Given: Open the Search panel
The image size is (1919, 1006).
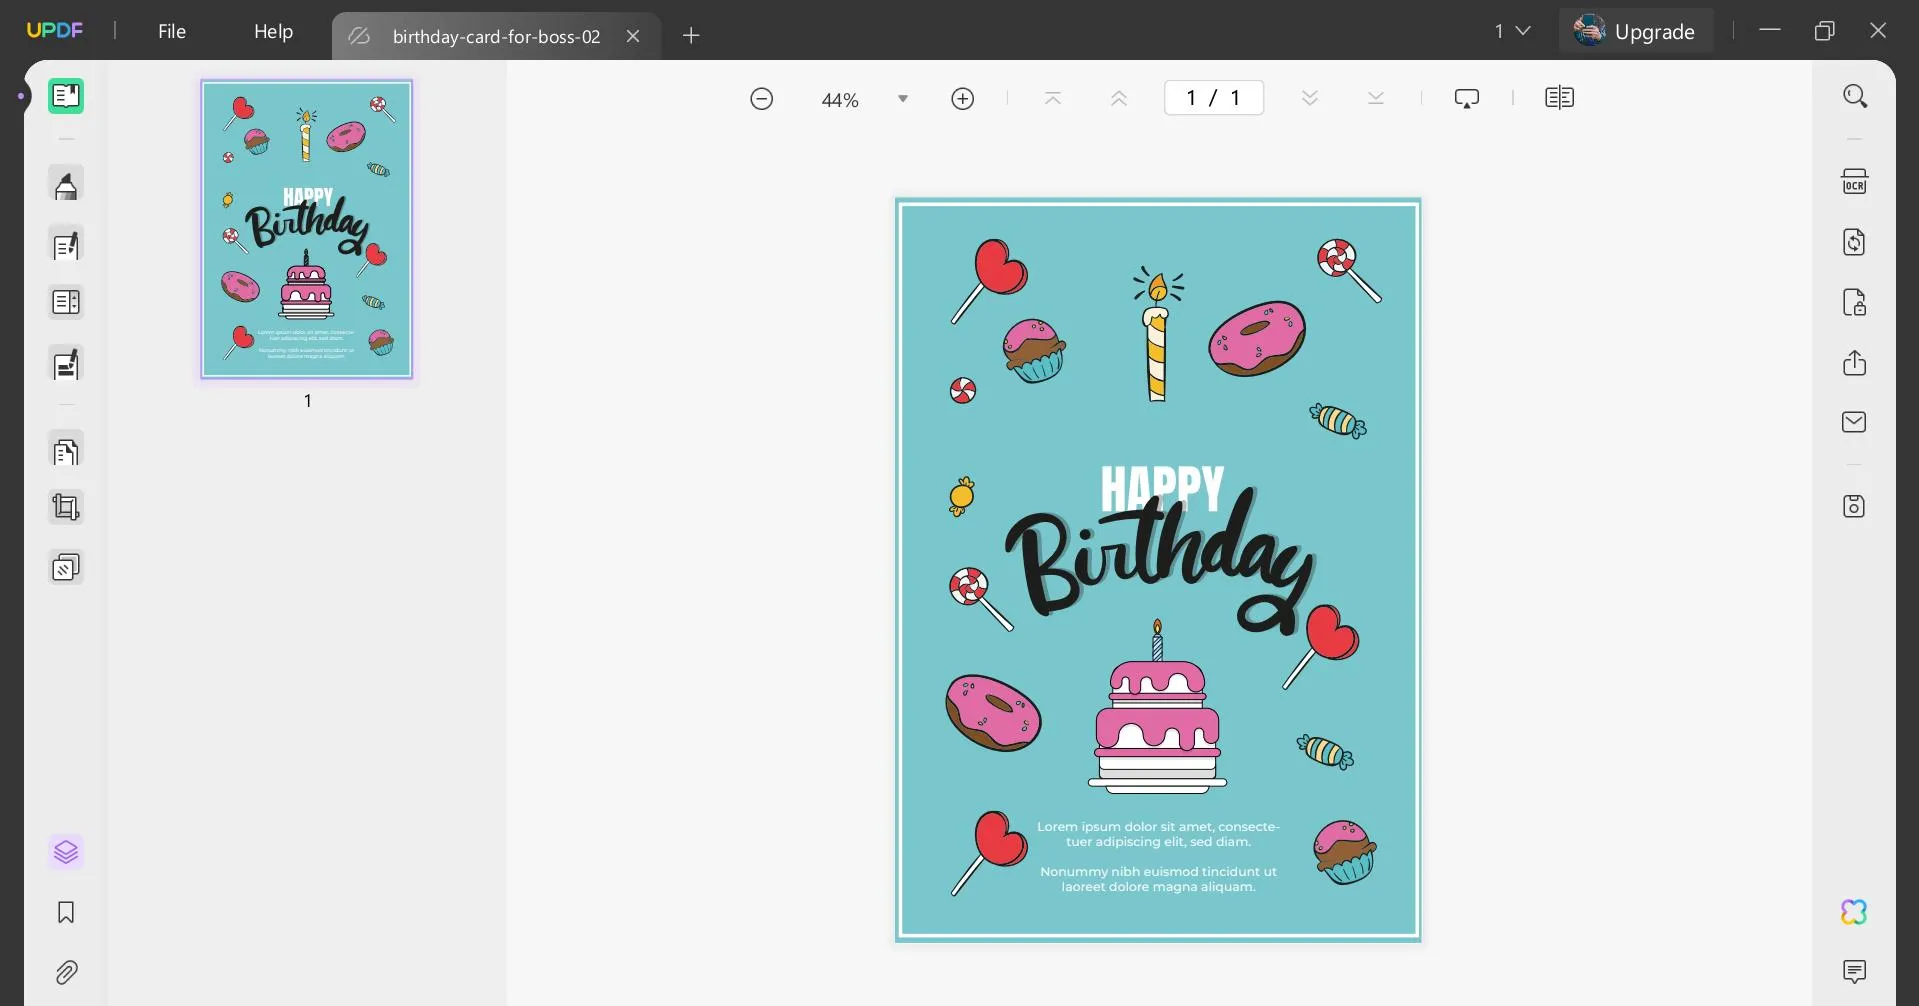Looking at the screenshot, I should click(x=1855, y=95).
